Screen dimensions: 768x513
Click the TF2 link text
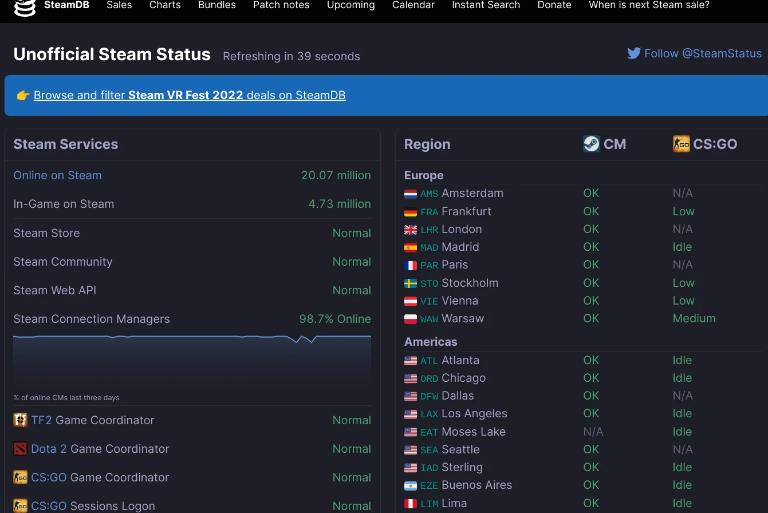[x=41, y=420]
